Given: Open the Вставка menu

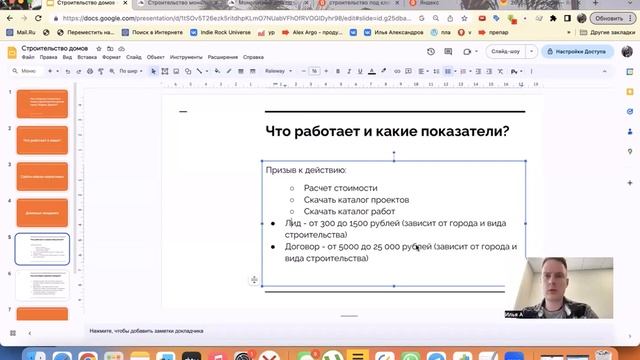Looking at the screenshot, I should tap(87, 58).
